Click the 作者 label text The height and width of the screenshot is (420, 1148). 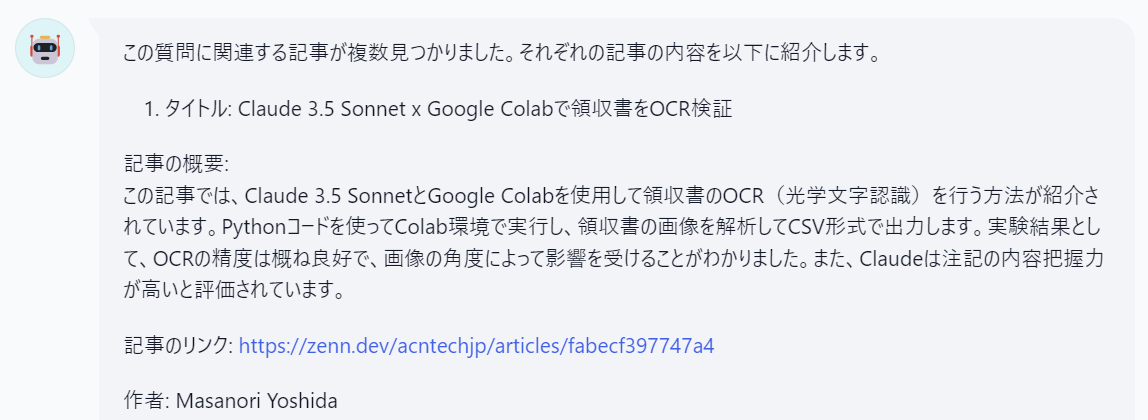click(146, 401)
